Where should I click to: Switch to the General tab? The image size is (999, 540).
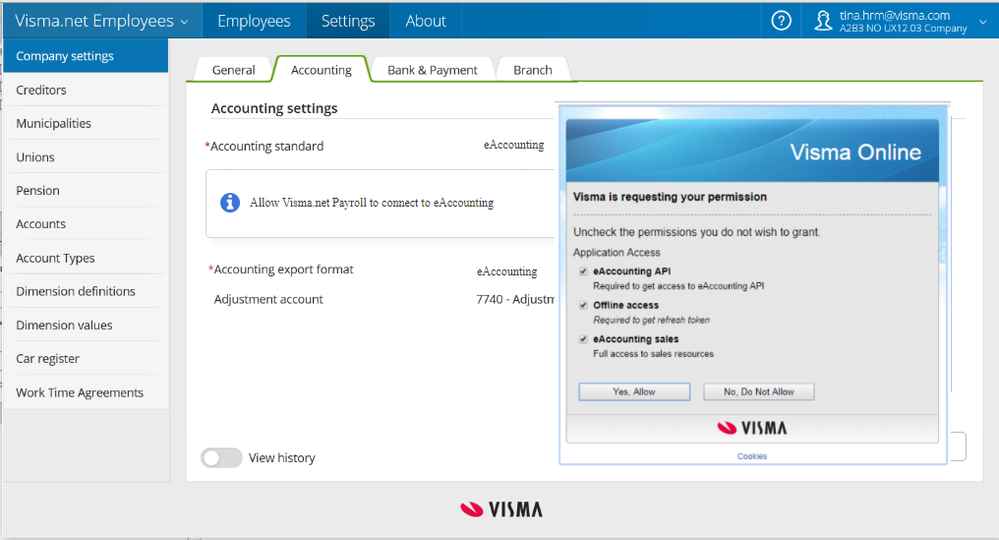coord(233,69)
